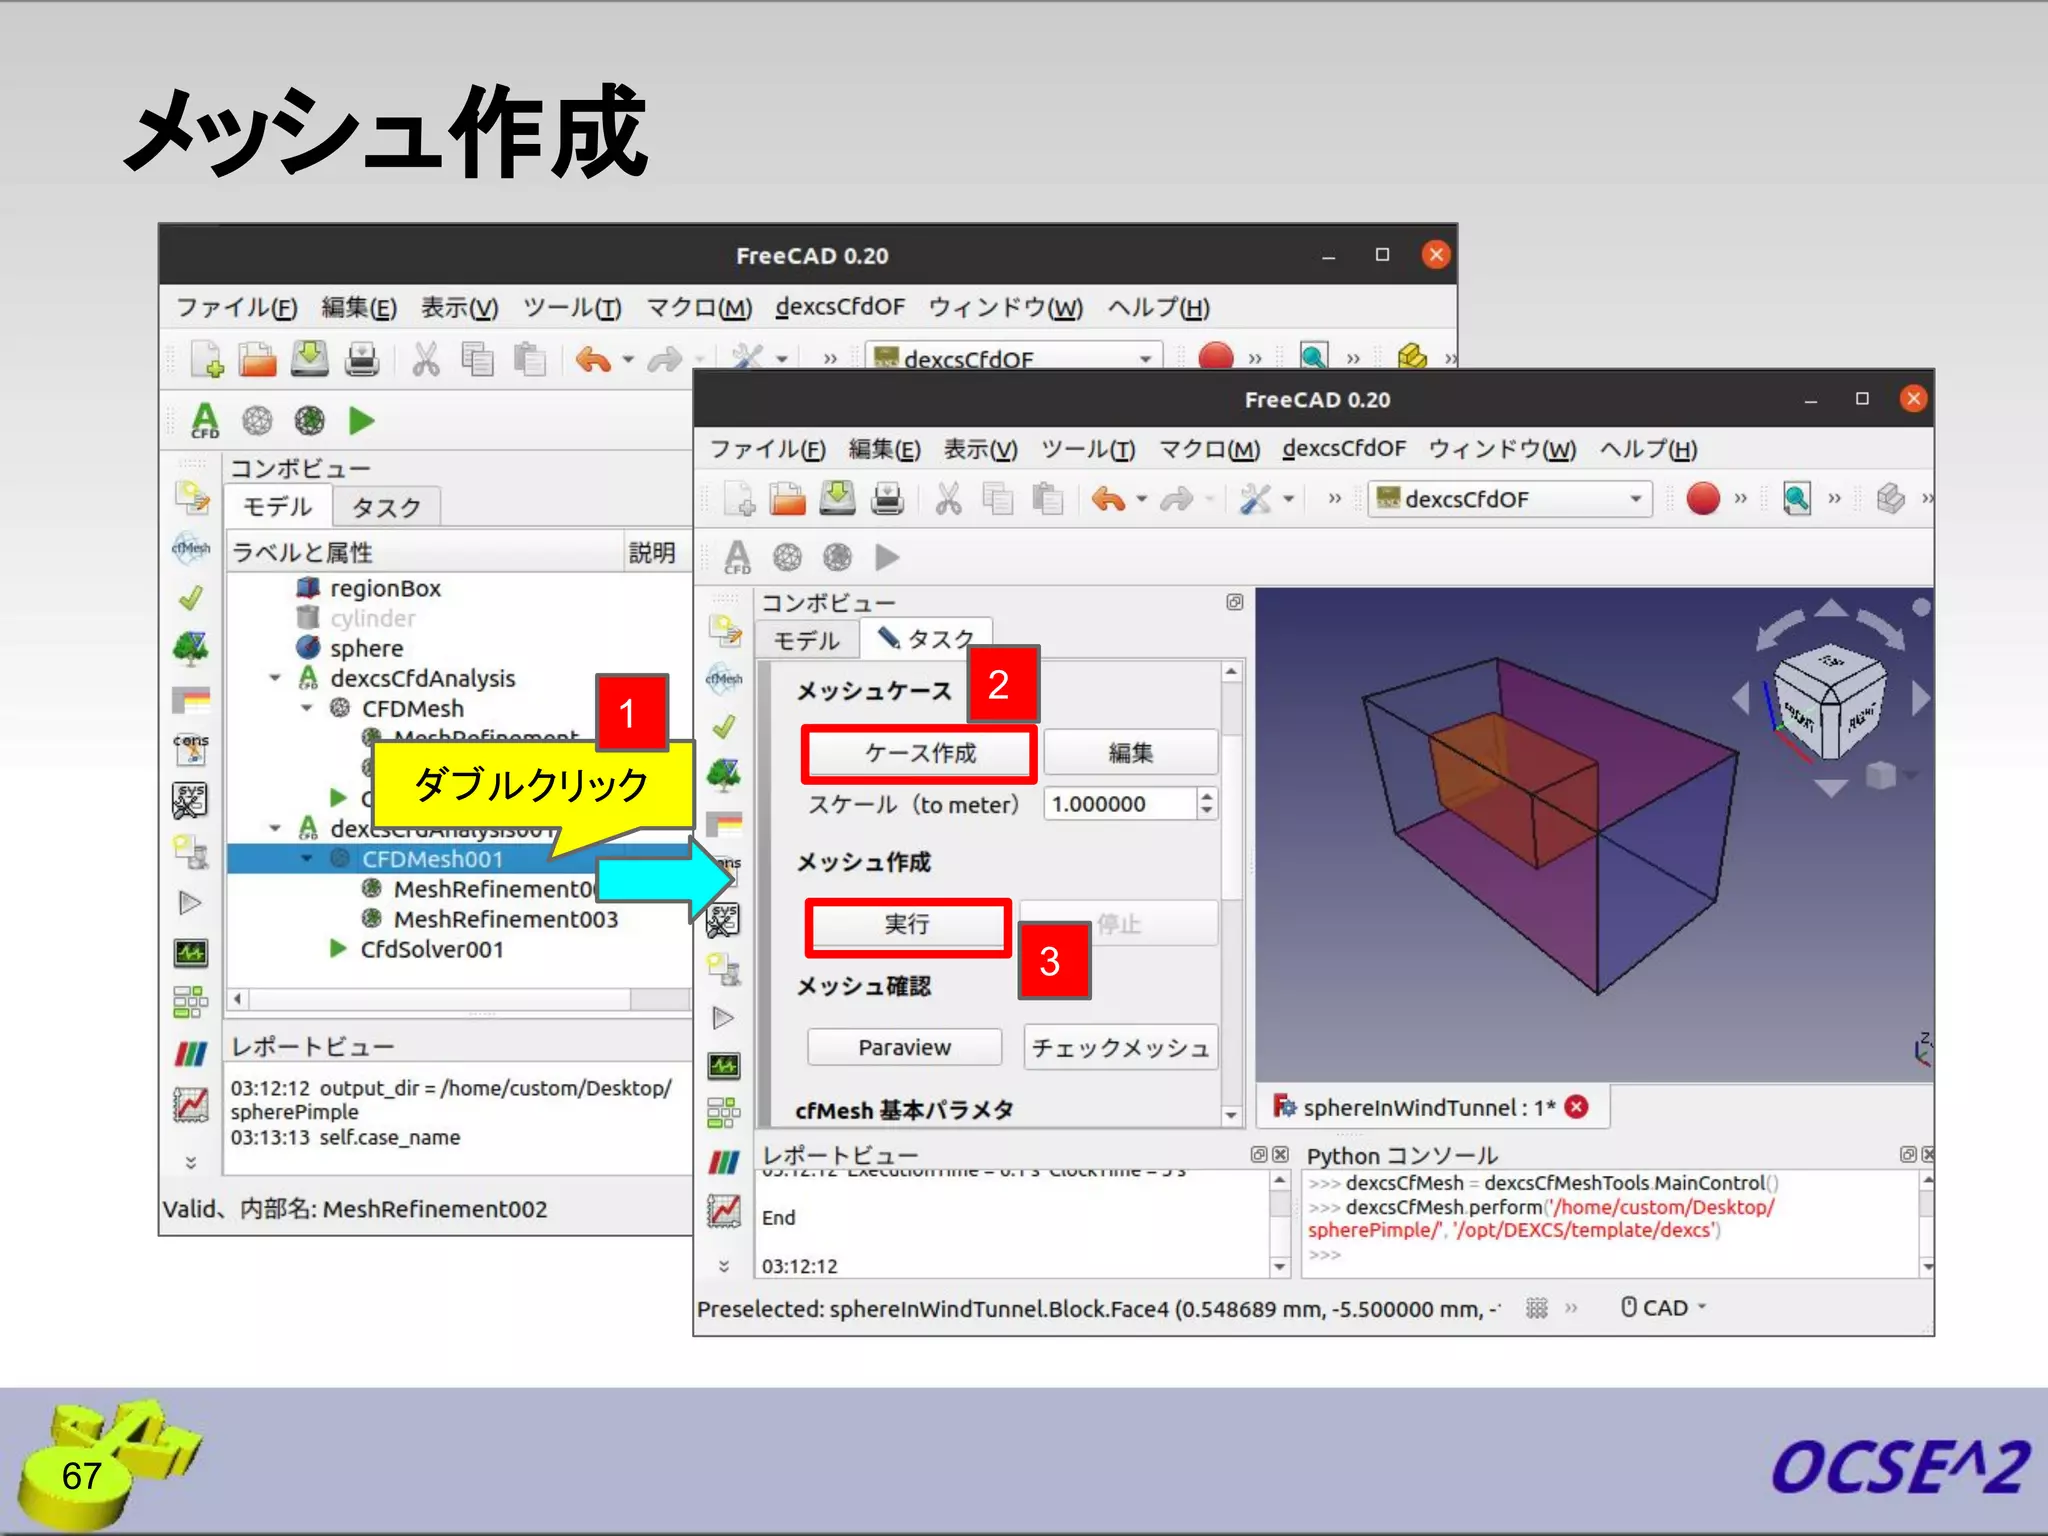Viewport: 2048px width, 1536px height.
Task: Click the cut scissors icon in front window
Action: click(948, 497)
